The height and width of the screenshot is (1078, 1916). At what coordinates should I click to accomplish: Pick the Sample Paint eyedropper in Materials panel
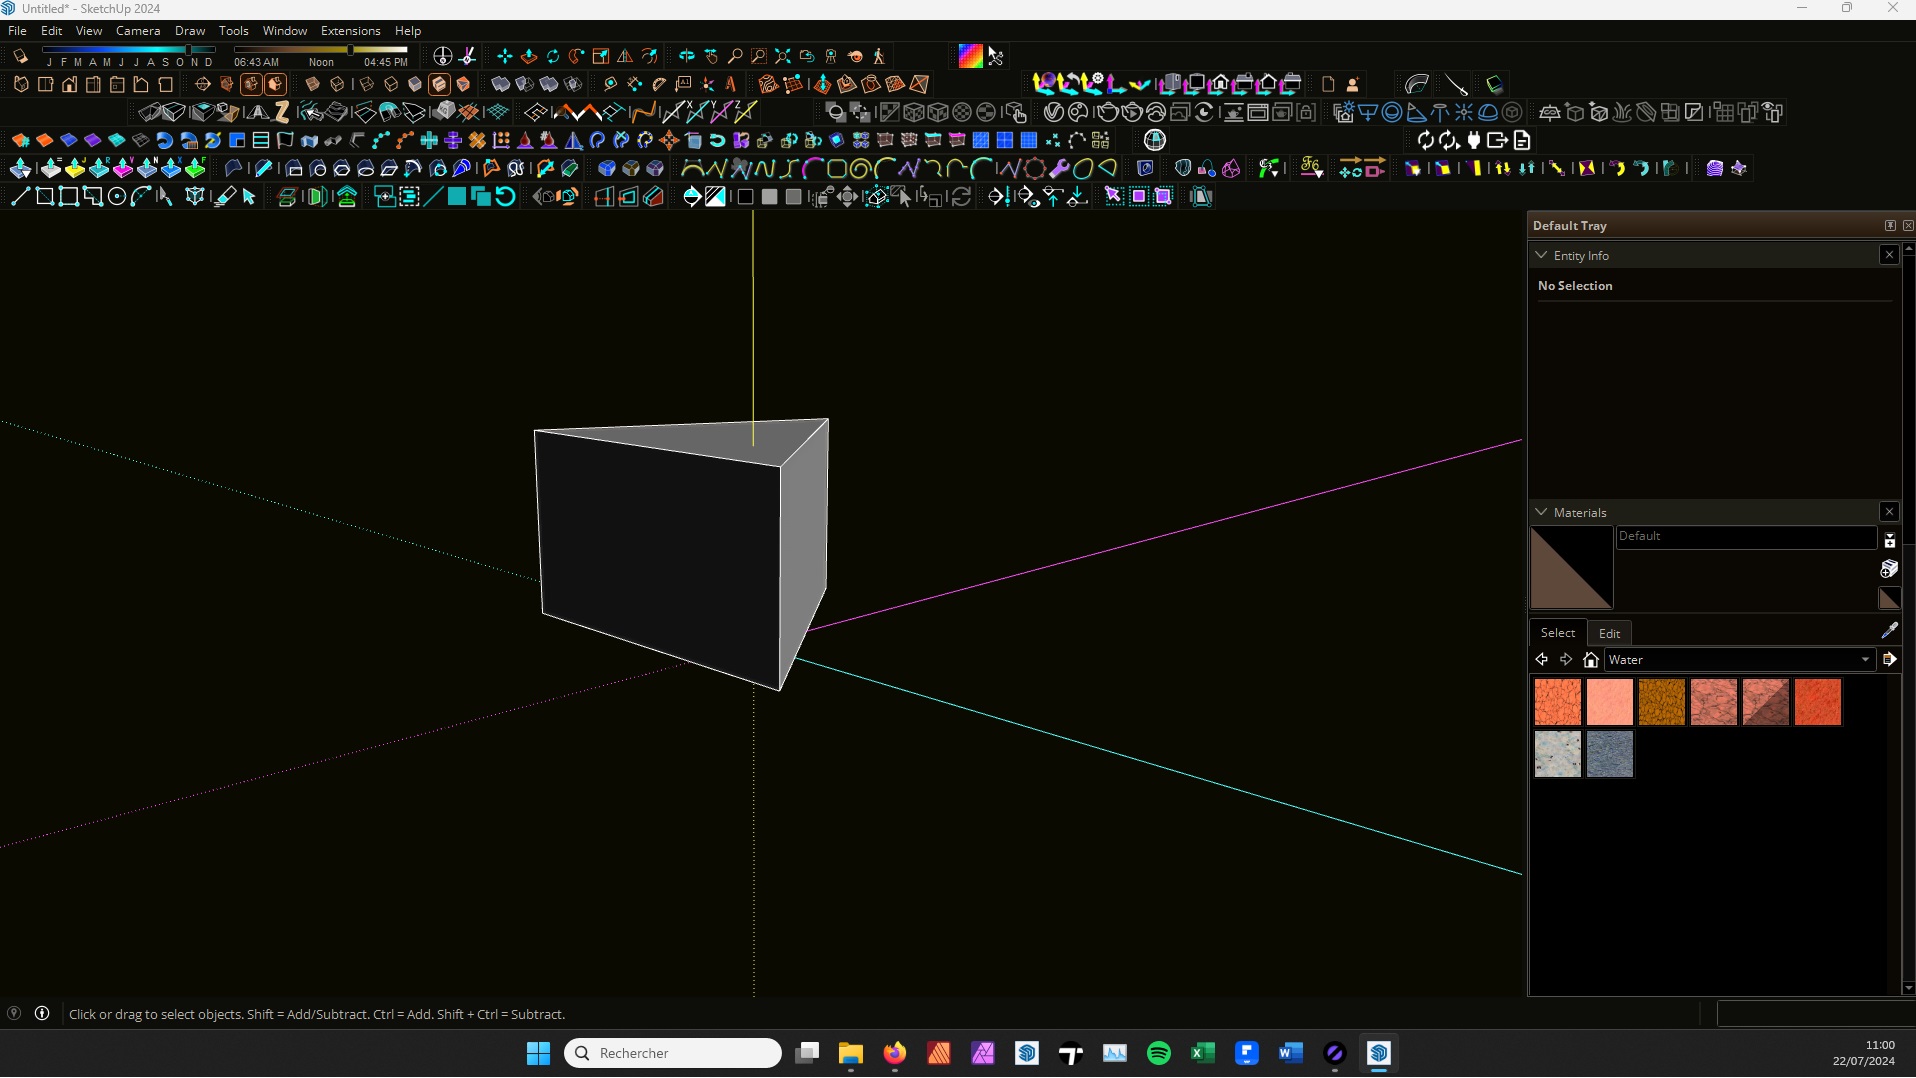(1890, 630)
